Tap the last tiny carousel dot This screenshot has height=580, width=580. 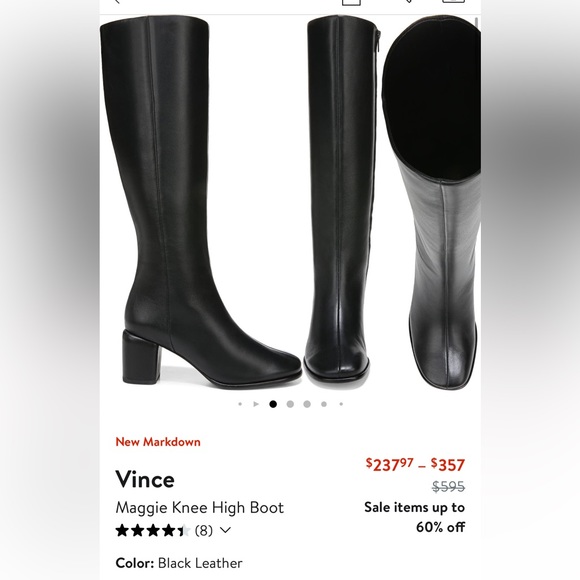click(341, 404)
